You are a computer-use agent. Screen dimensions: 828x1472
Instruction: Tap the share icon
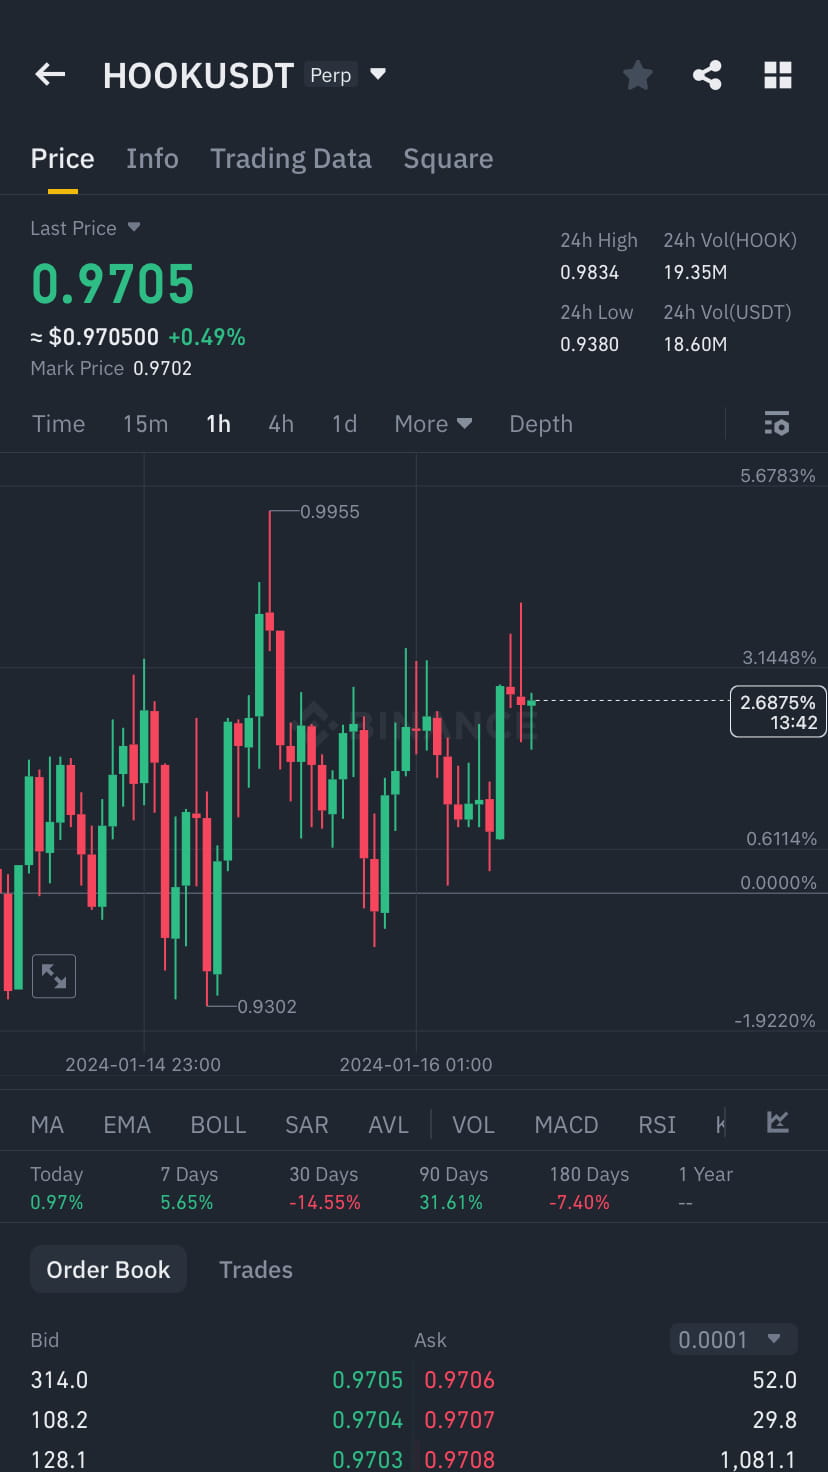(707, 74)
